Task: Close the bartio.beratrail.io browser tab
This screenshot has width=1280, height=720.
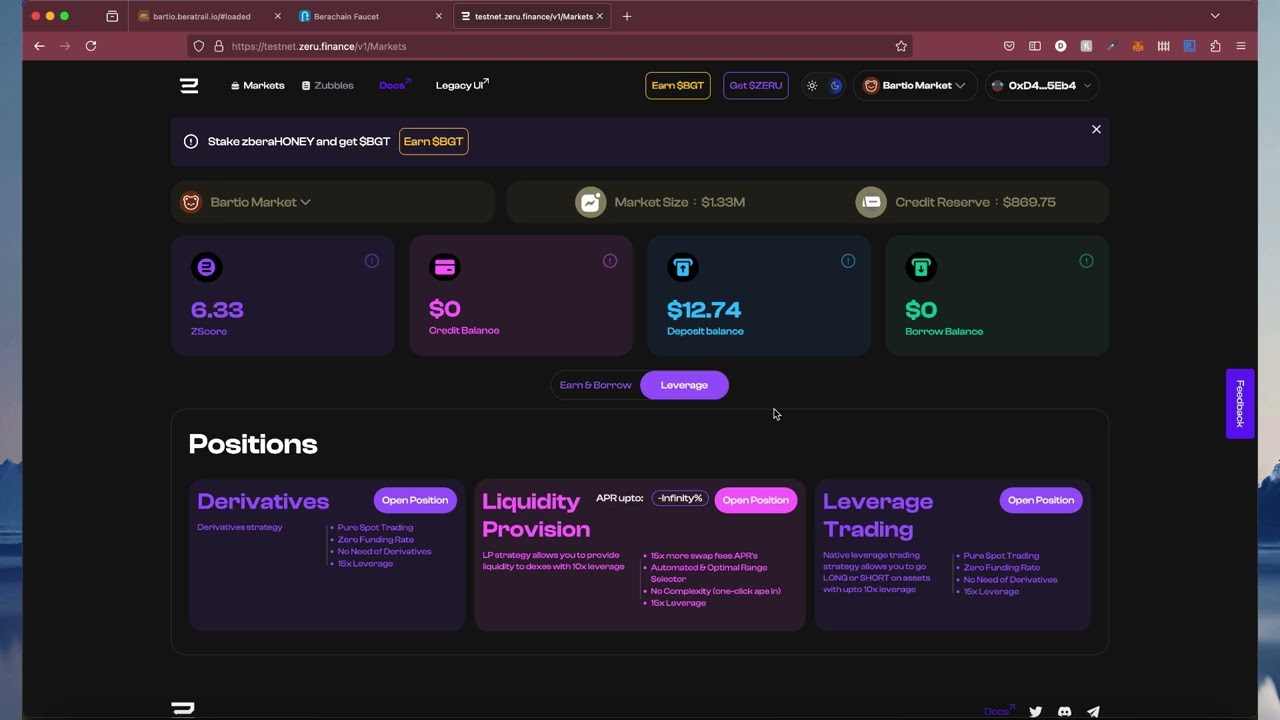Action: [x=277, y=16]
